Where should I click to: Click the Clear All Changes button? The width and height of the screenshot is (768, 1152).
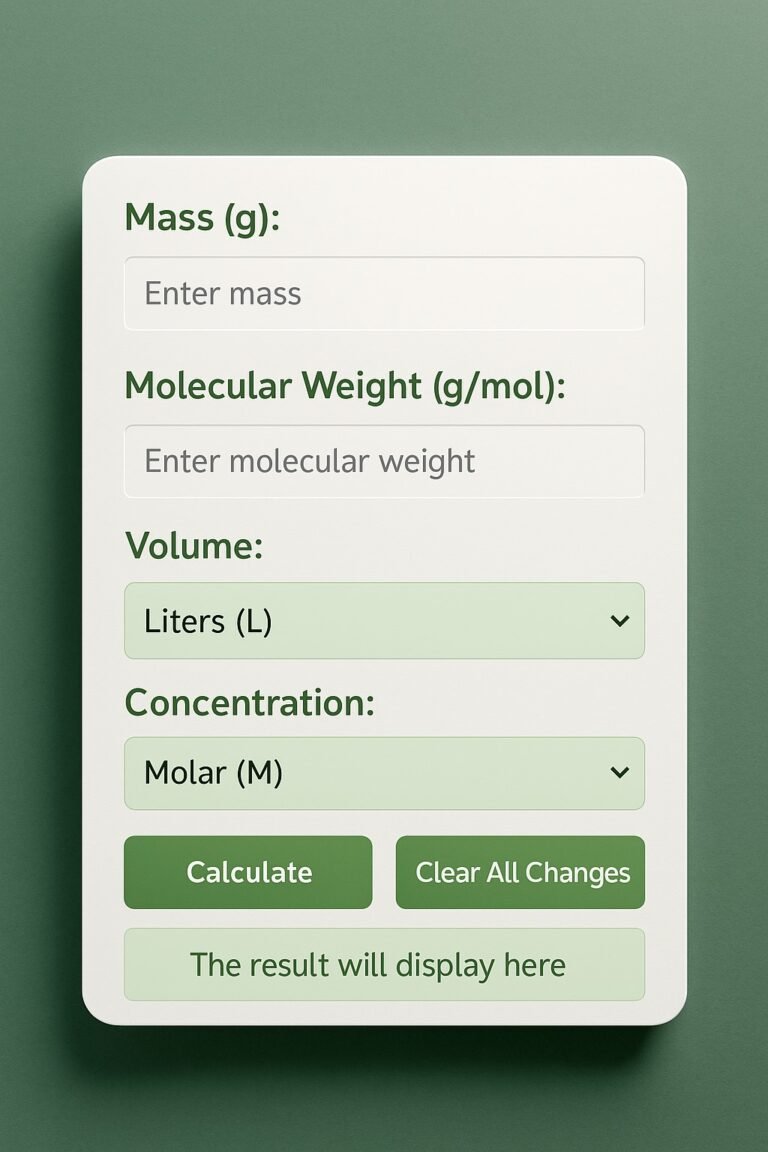[x=521, y=872]
